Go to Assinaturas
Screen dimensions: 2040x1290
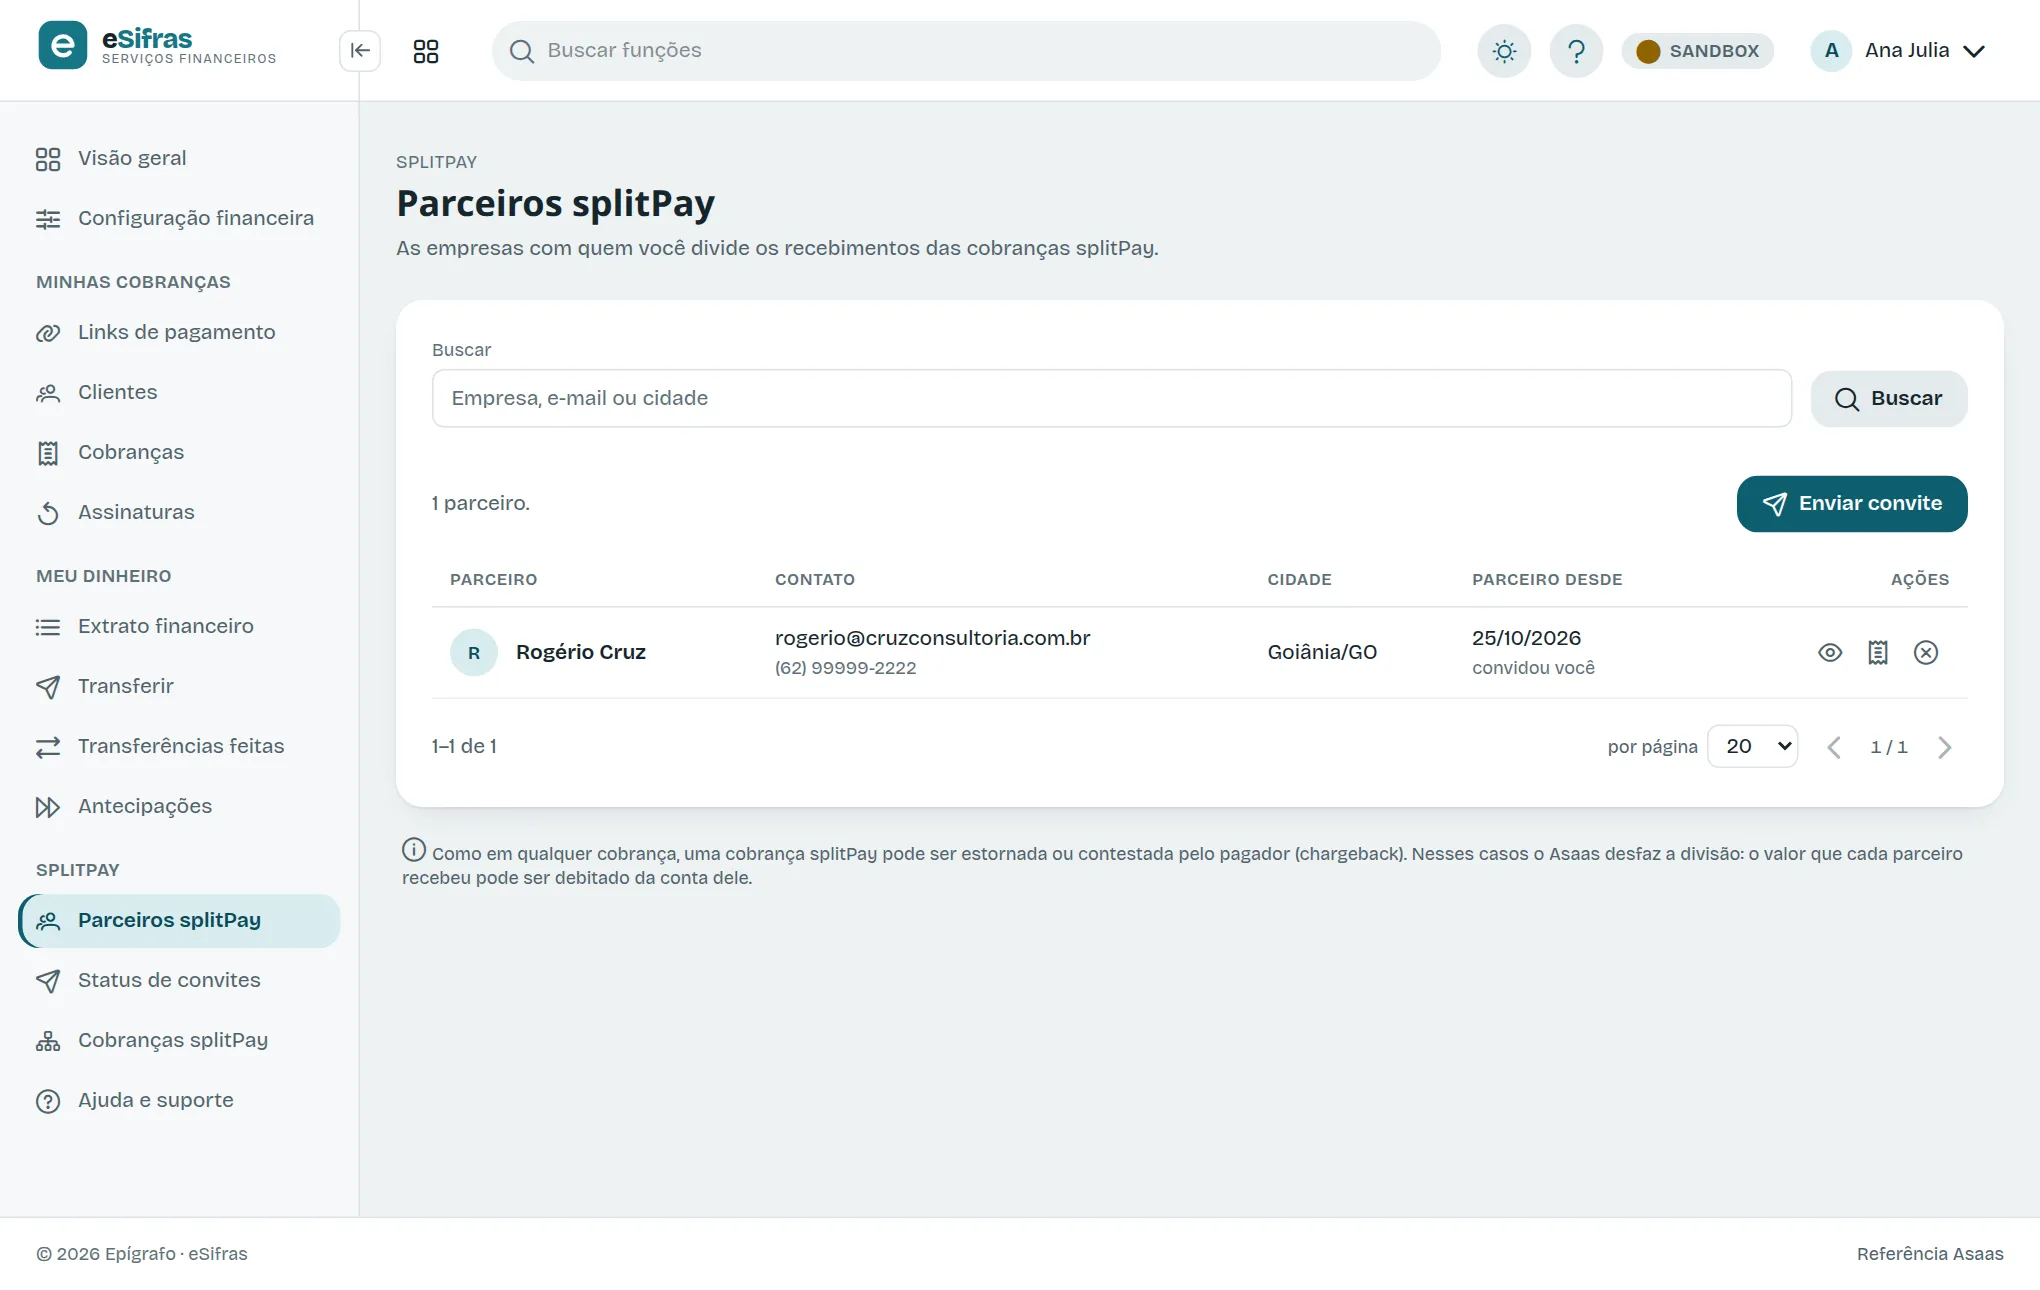(x=179, y=512)
